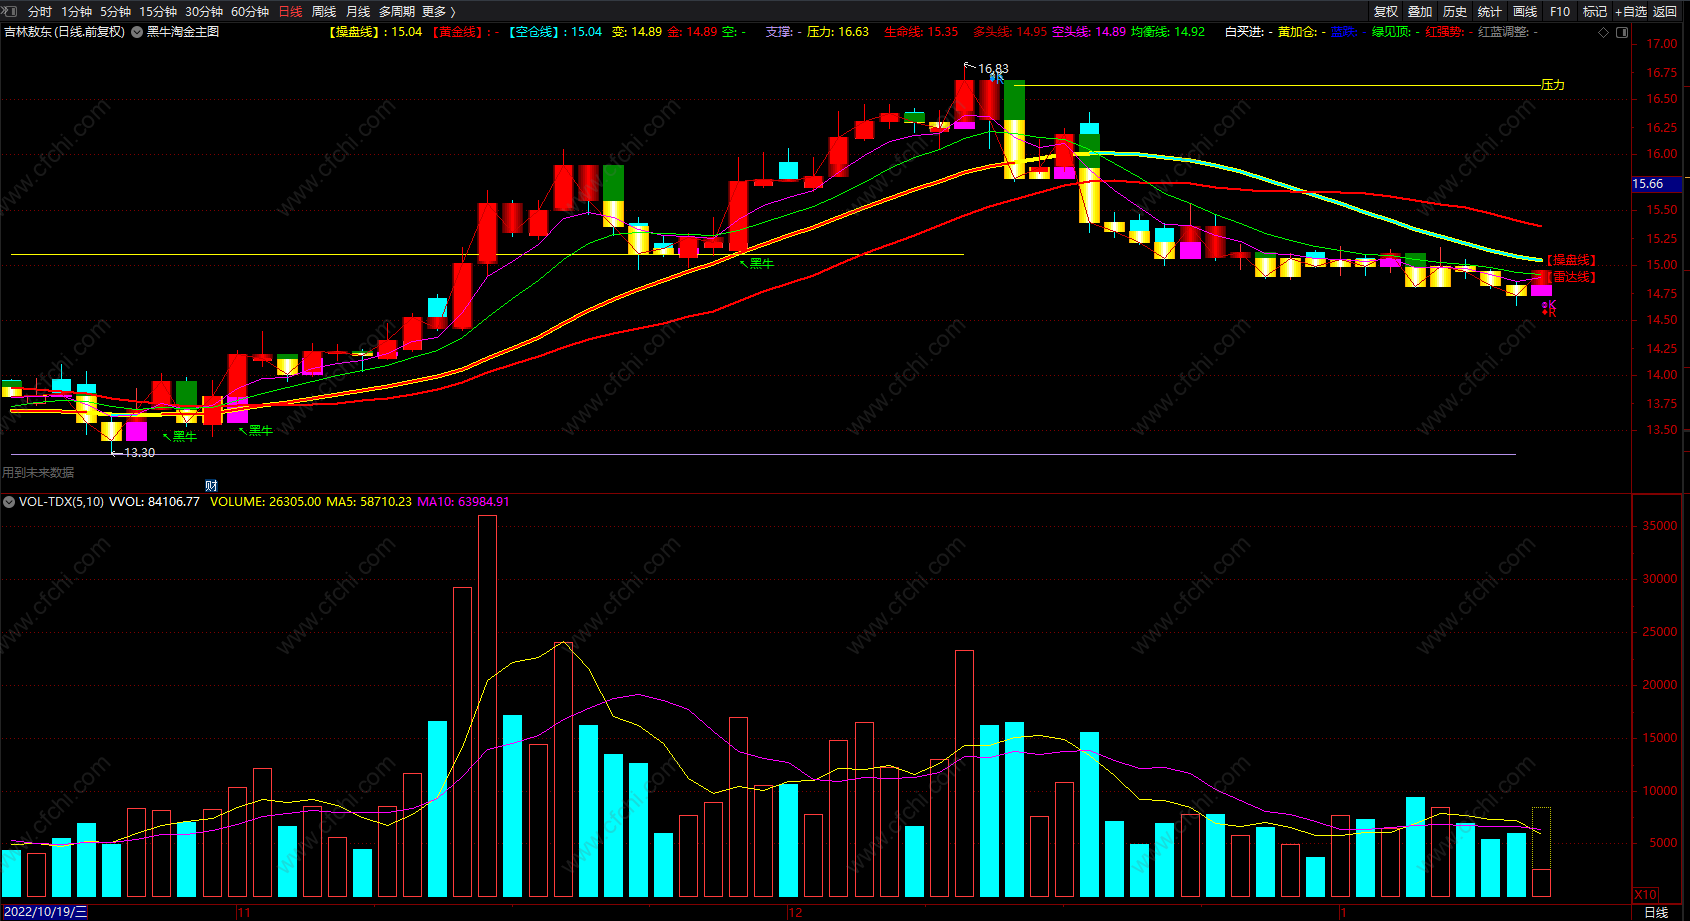Screen dimensions: 1690x921
Task: Click the 2022/10/19/三 date label
Action: coord(46,912)
